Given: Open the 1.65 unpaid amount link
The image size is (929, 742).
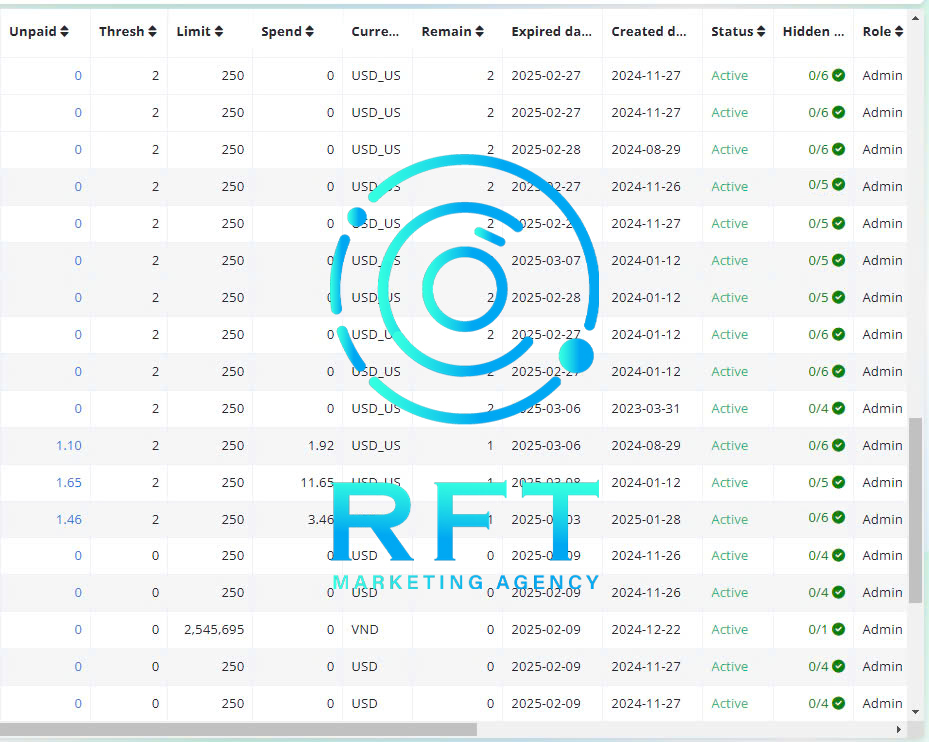Looking at the screenshot, I should [69, 482].
